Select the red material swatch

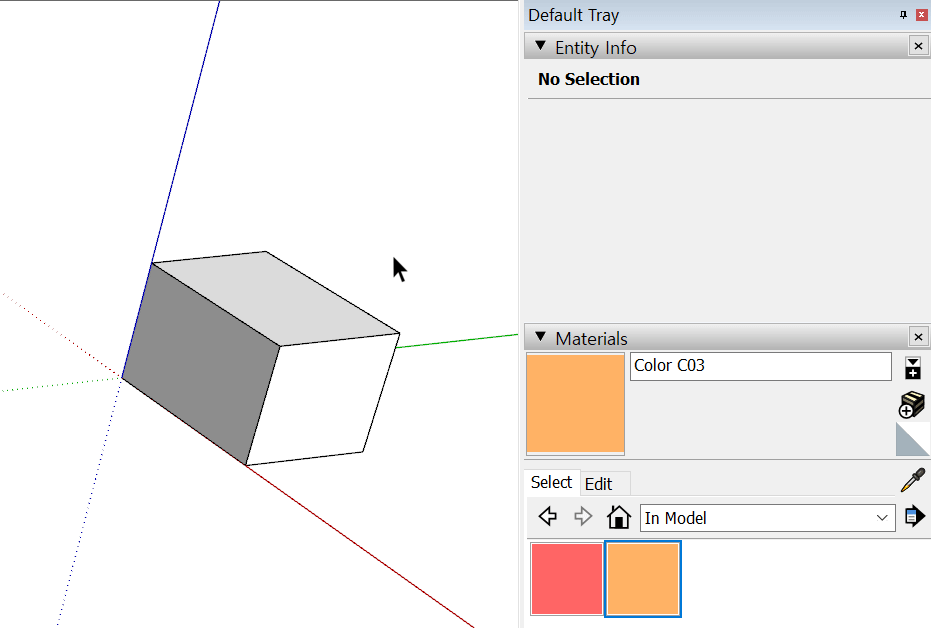coord(567,579)
